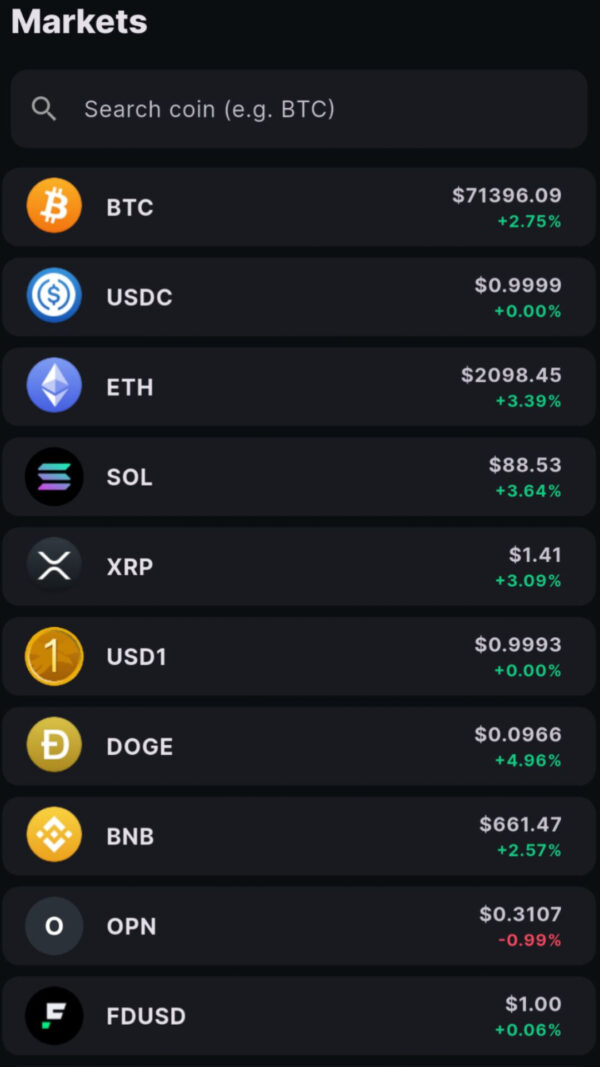Click the OPN circle icon
The image size is (600, 1067).
tap(54, 926)
